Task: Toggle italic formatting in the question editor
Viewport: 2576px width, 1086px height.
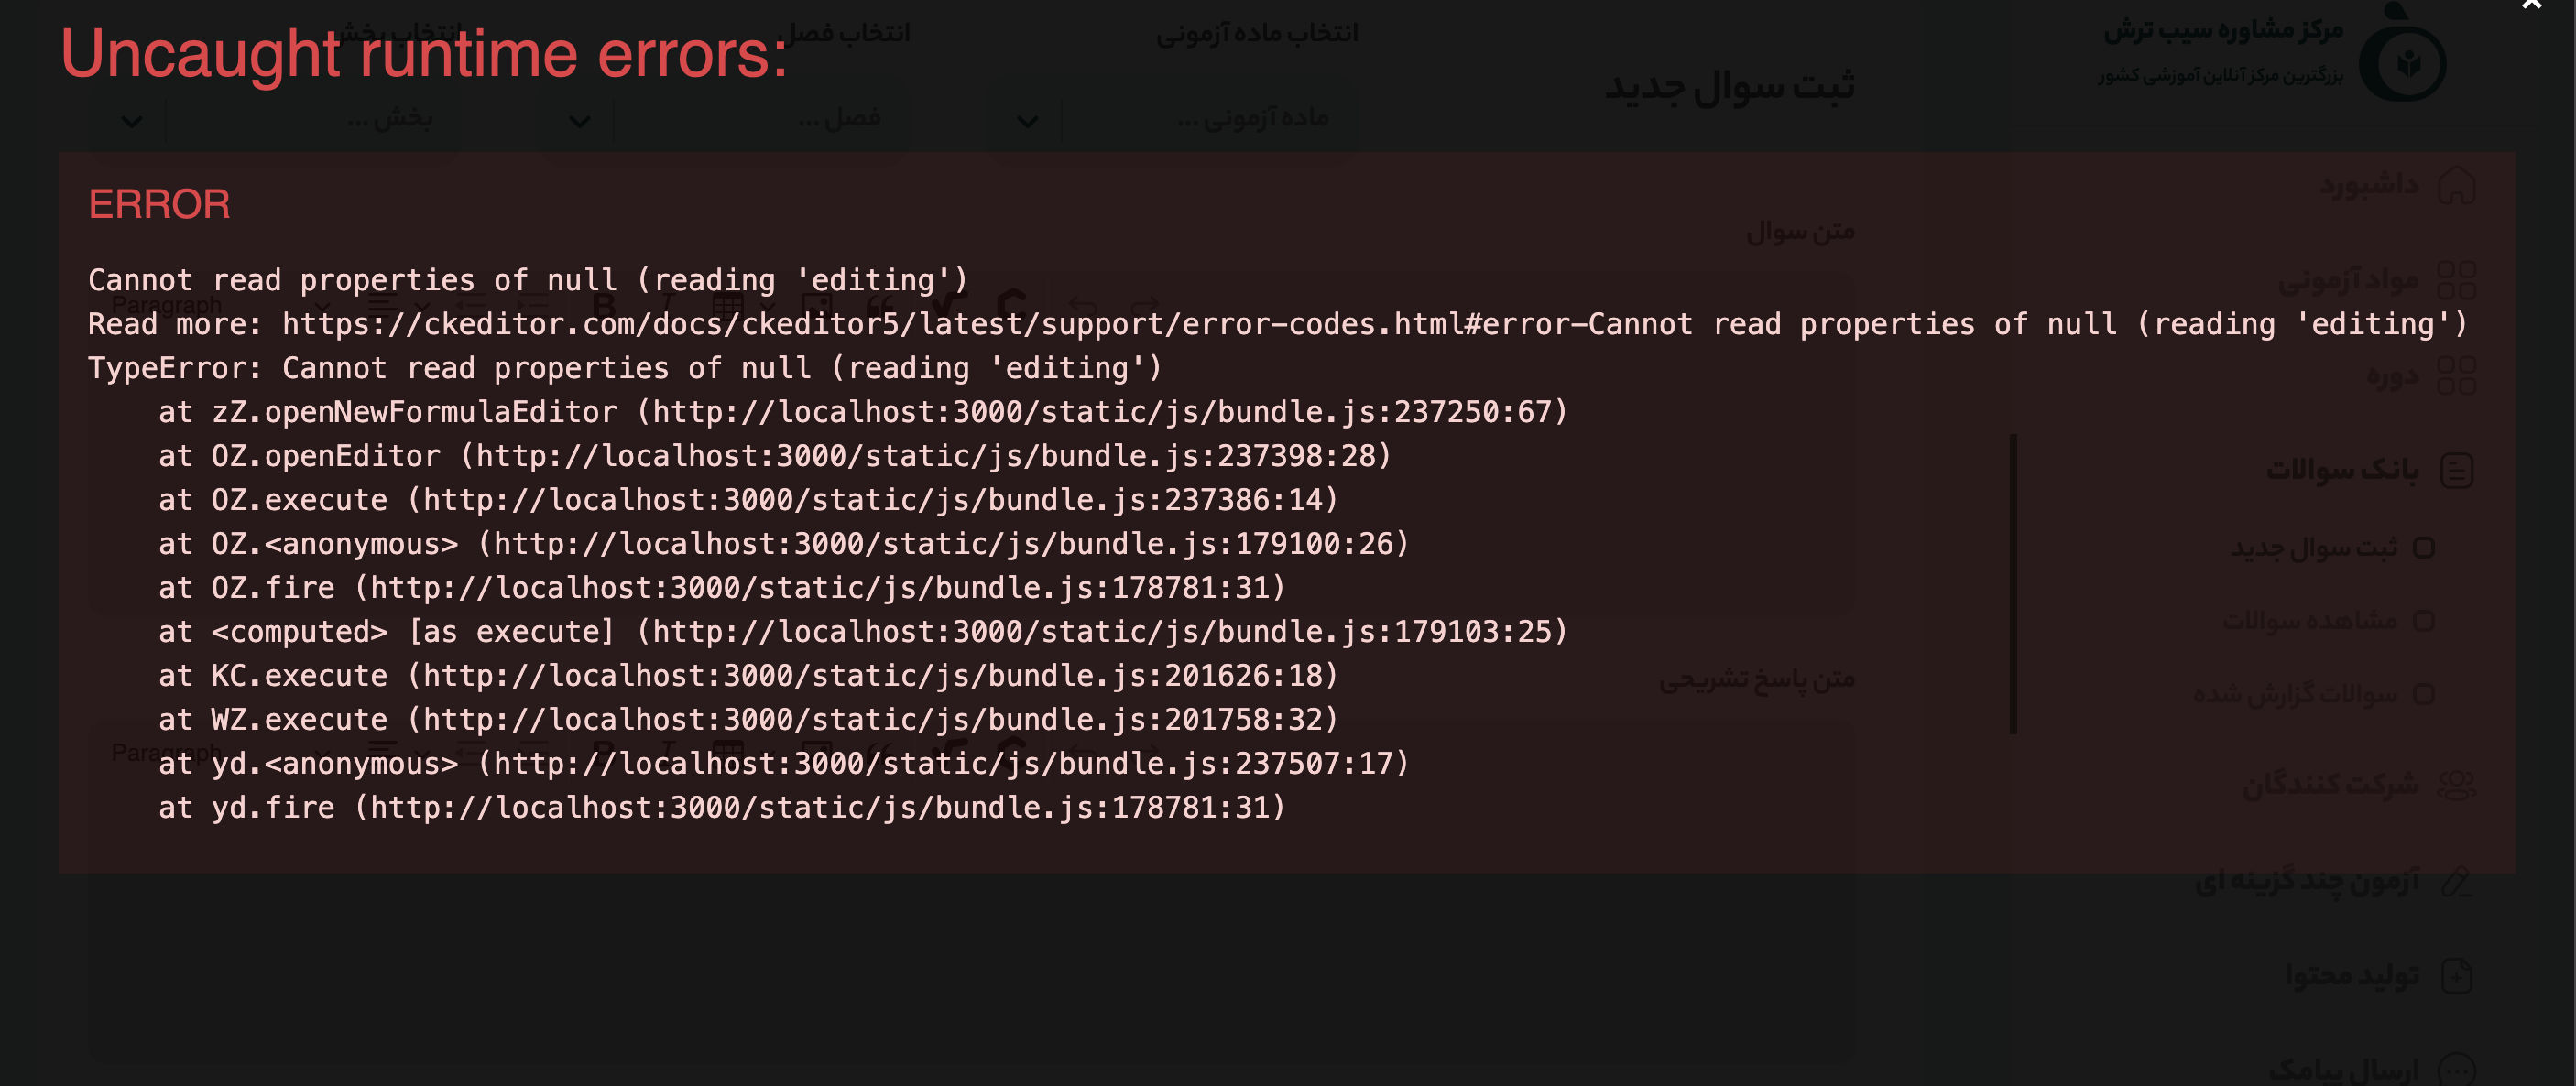Action: [667, 305]
